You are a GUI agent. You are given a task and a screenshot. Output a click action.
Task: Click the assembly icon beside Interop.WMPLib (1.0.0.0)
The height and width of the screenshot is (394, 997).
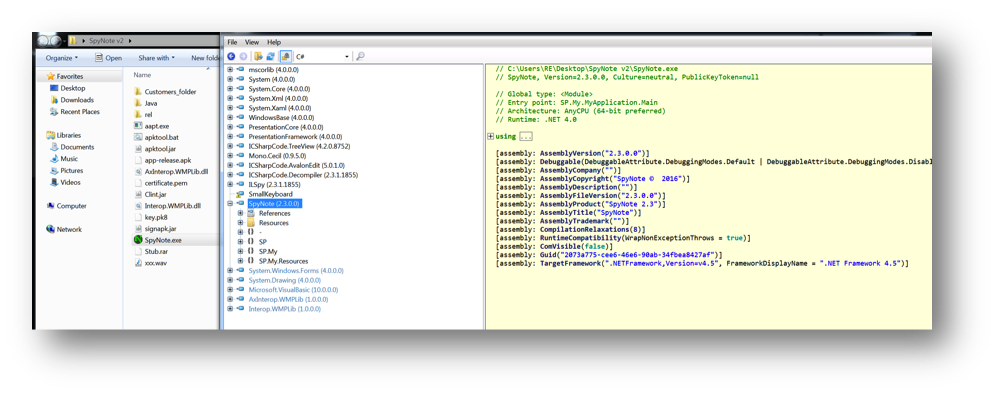pos(240,309)
